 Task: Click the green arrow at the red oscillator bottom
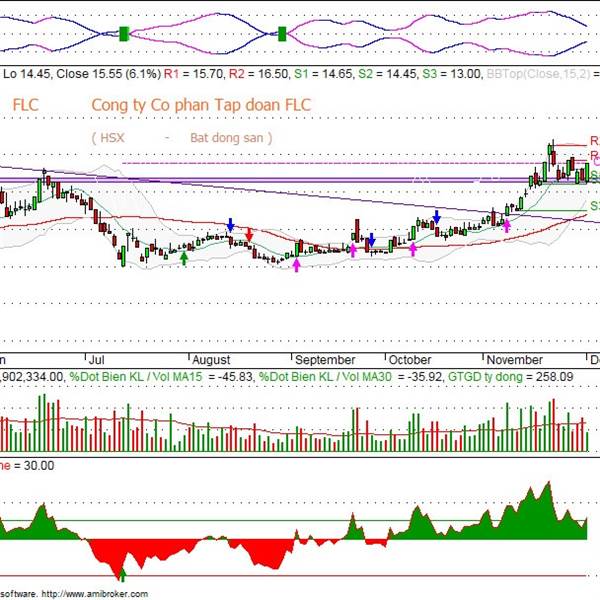(x=122, y=575)
